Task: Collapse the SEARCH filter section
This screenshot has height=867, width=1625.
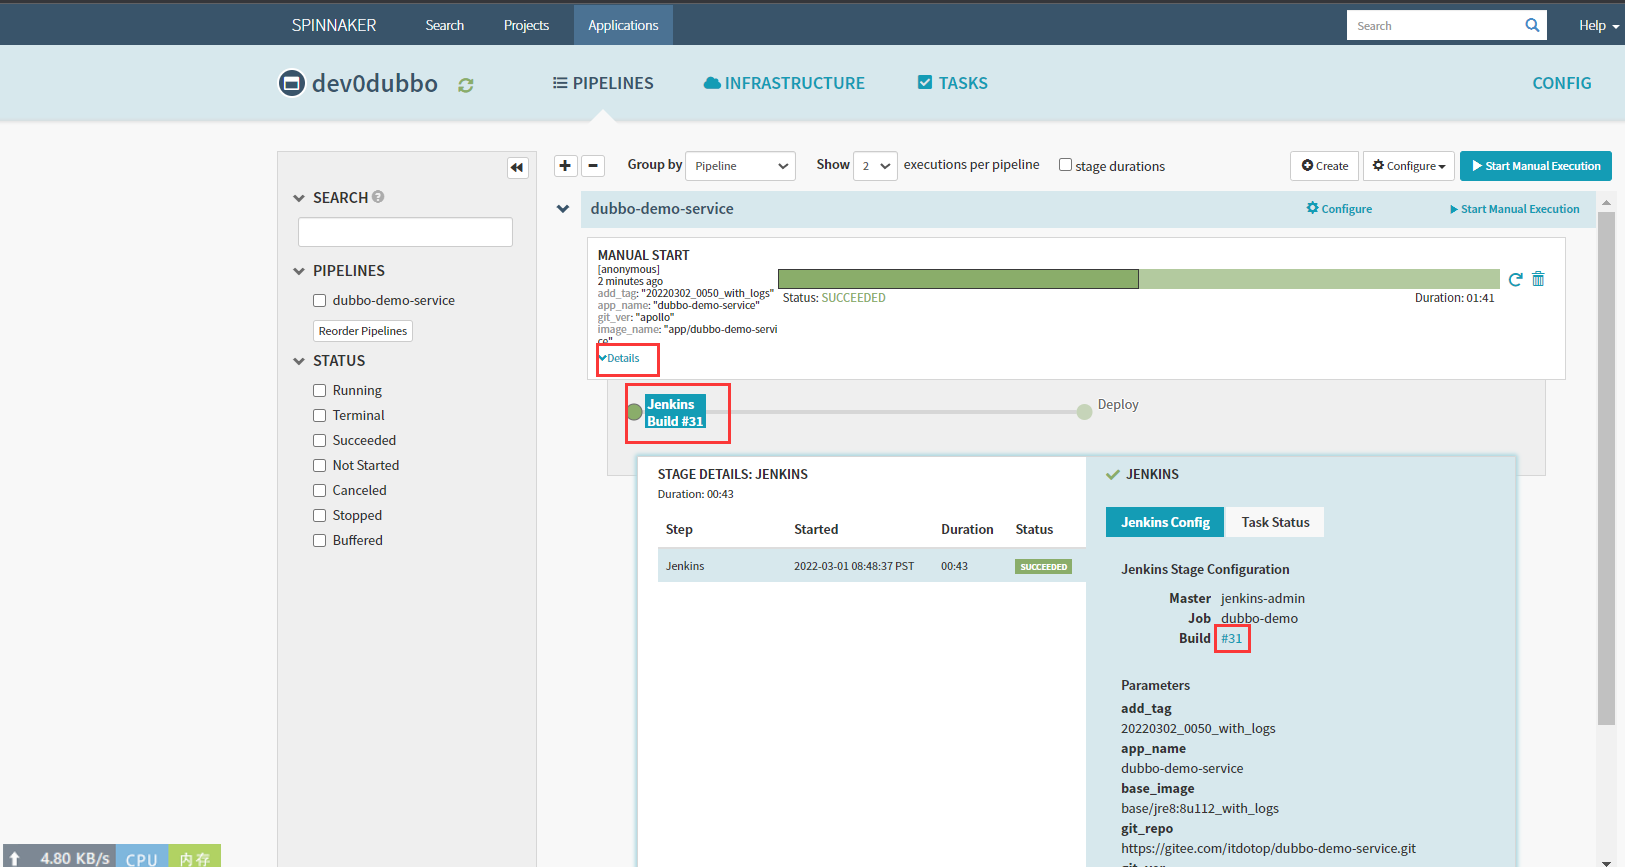Action: tap(299, 198)
